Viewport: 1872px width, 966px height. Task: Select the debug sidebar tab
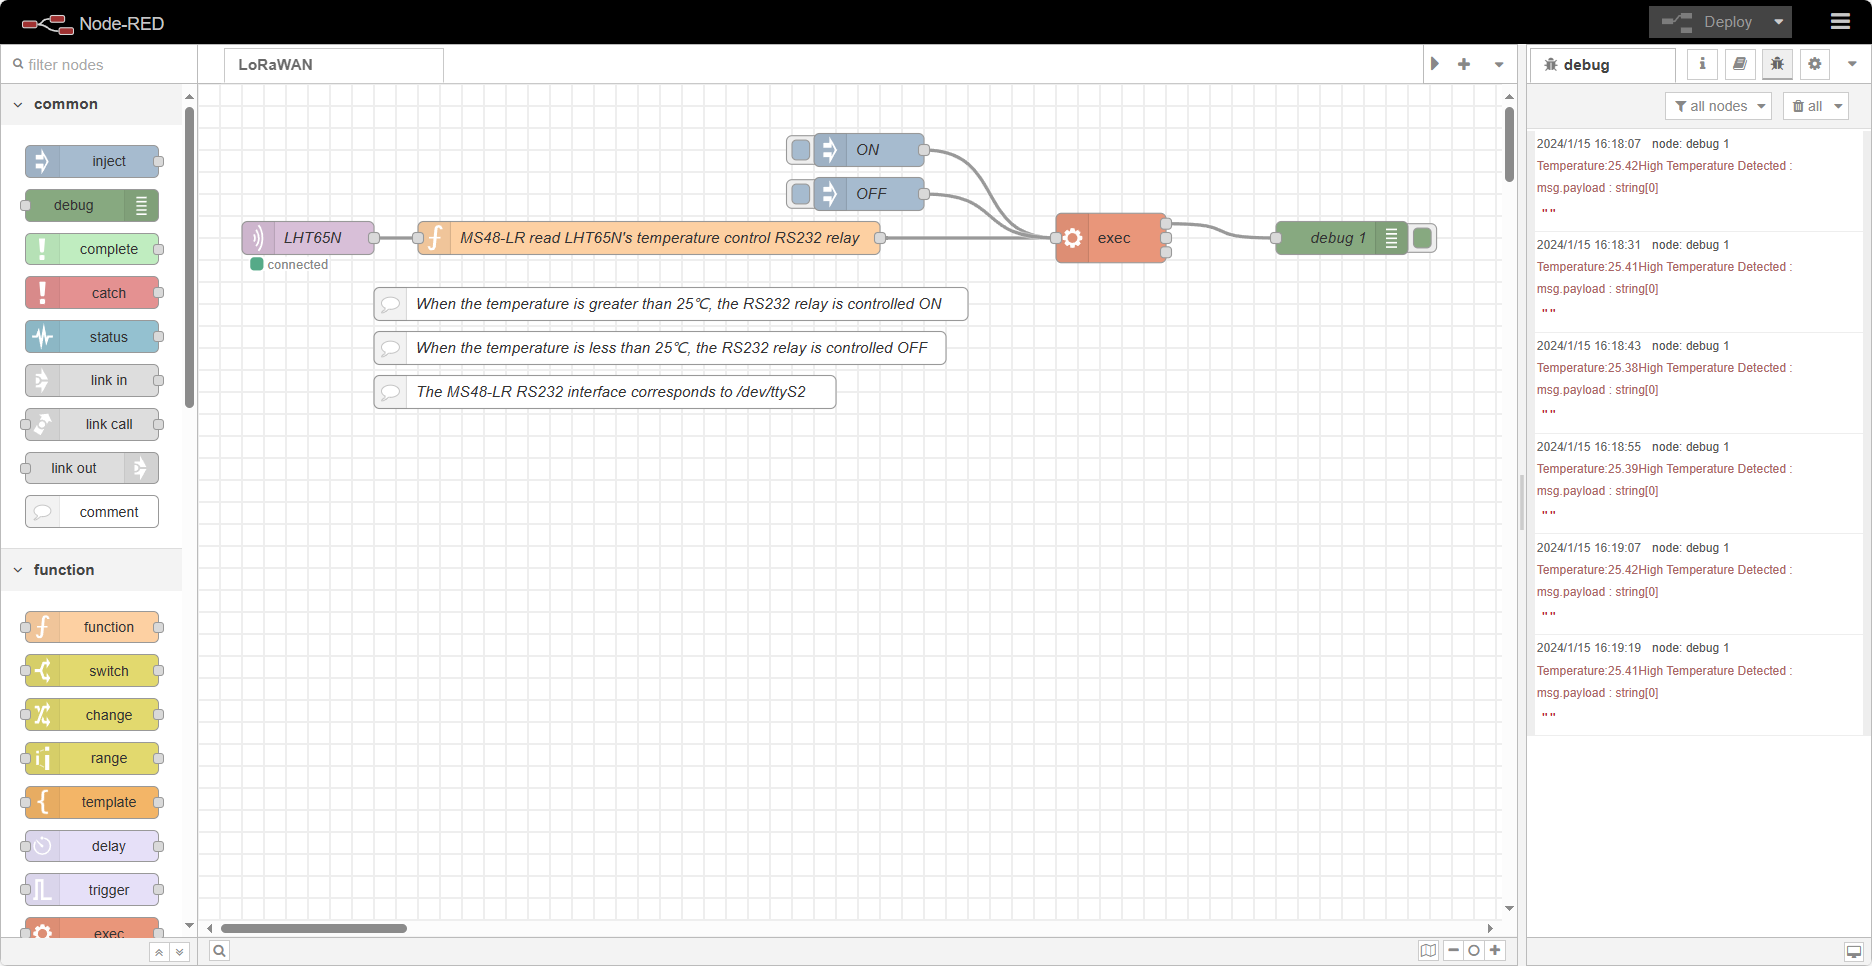(x=1603, y=65)
